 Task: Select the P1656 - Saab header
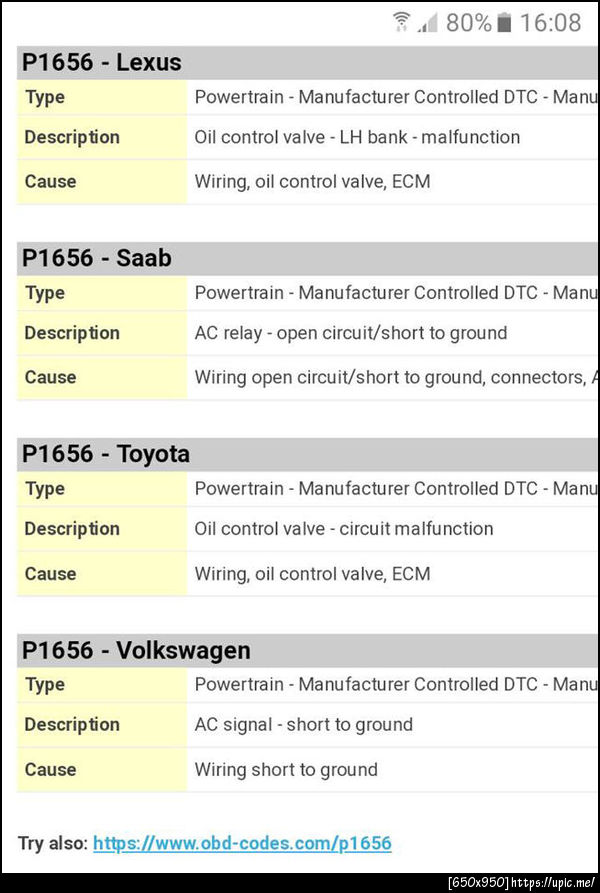click(x=96, y=258)
